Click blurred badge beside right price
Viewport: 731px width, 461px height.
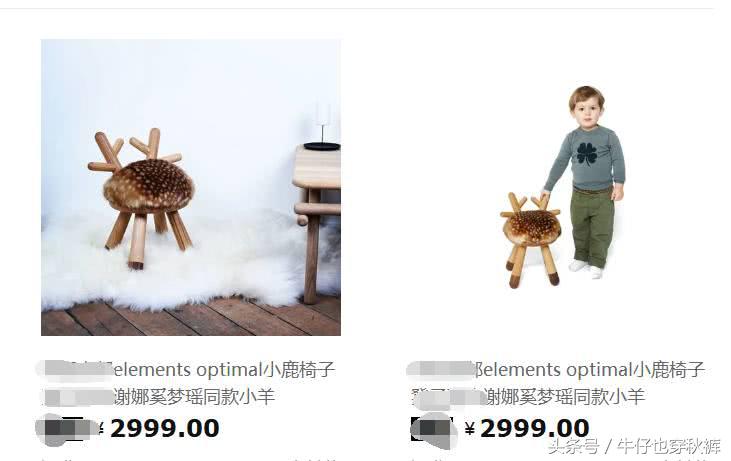[x=432, y=429]
